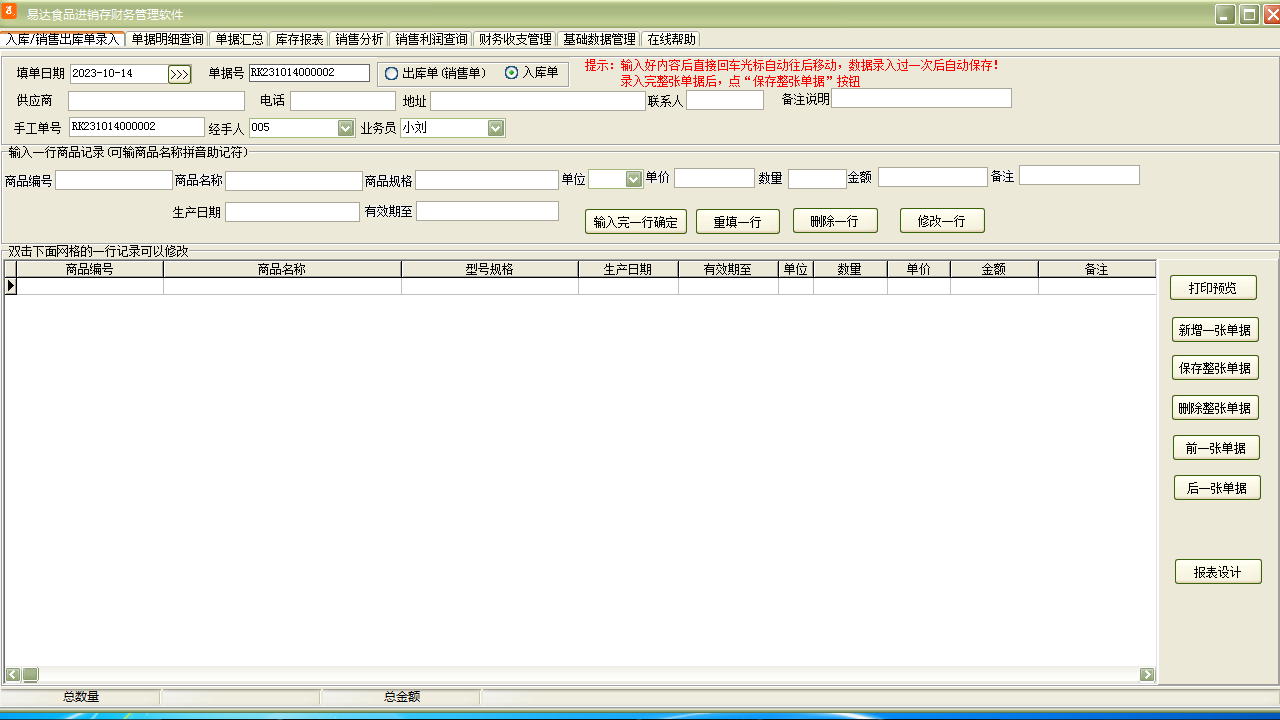Open 报表设计 button

(1218, 572)
